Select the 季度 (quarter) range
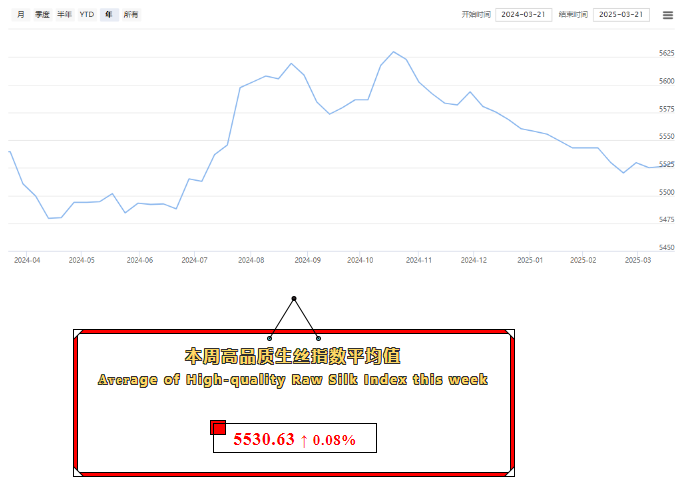Viewport: 681px width, 482px height. pos(42,15)
